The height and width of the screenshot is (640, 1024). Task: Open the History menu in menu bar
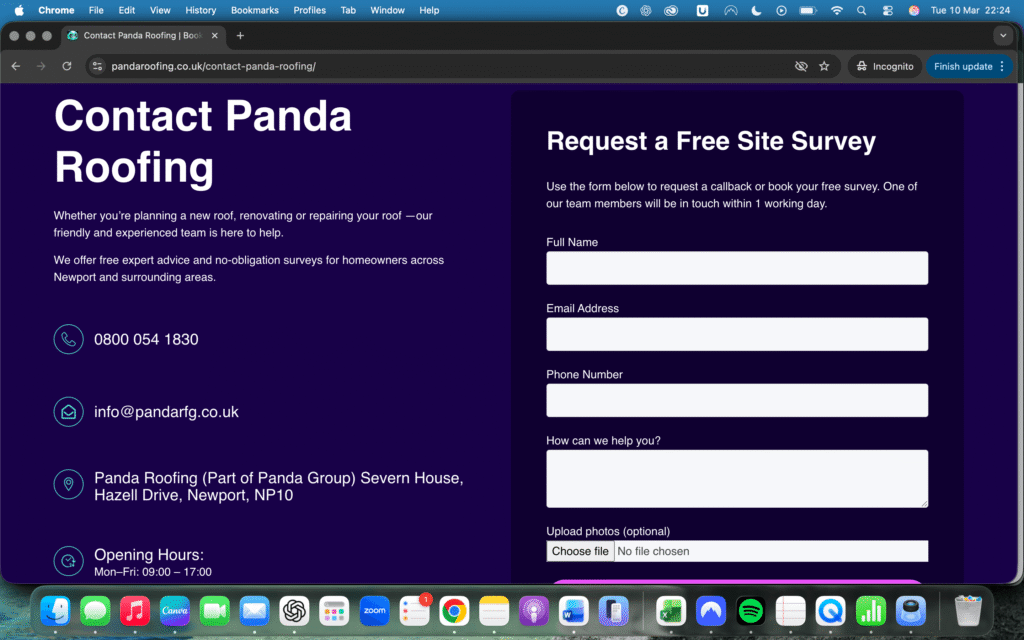(x=200, y=10)
